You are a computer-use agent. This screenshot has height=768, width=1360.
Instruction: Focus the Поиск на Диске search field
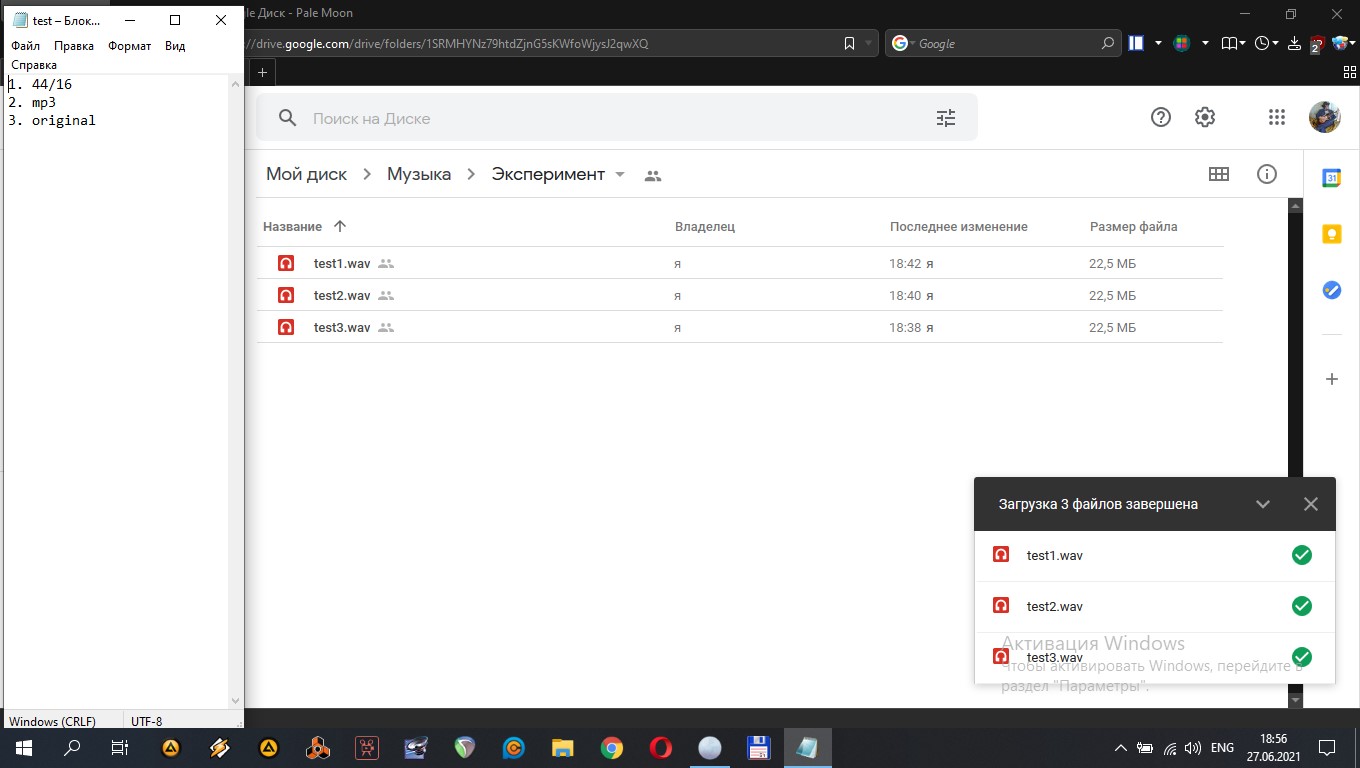tap(617, 118)
